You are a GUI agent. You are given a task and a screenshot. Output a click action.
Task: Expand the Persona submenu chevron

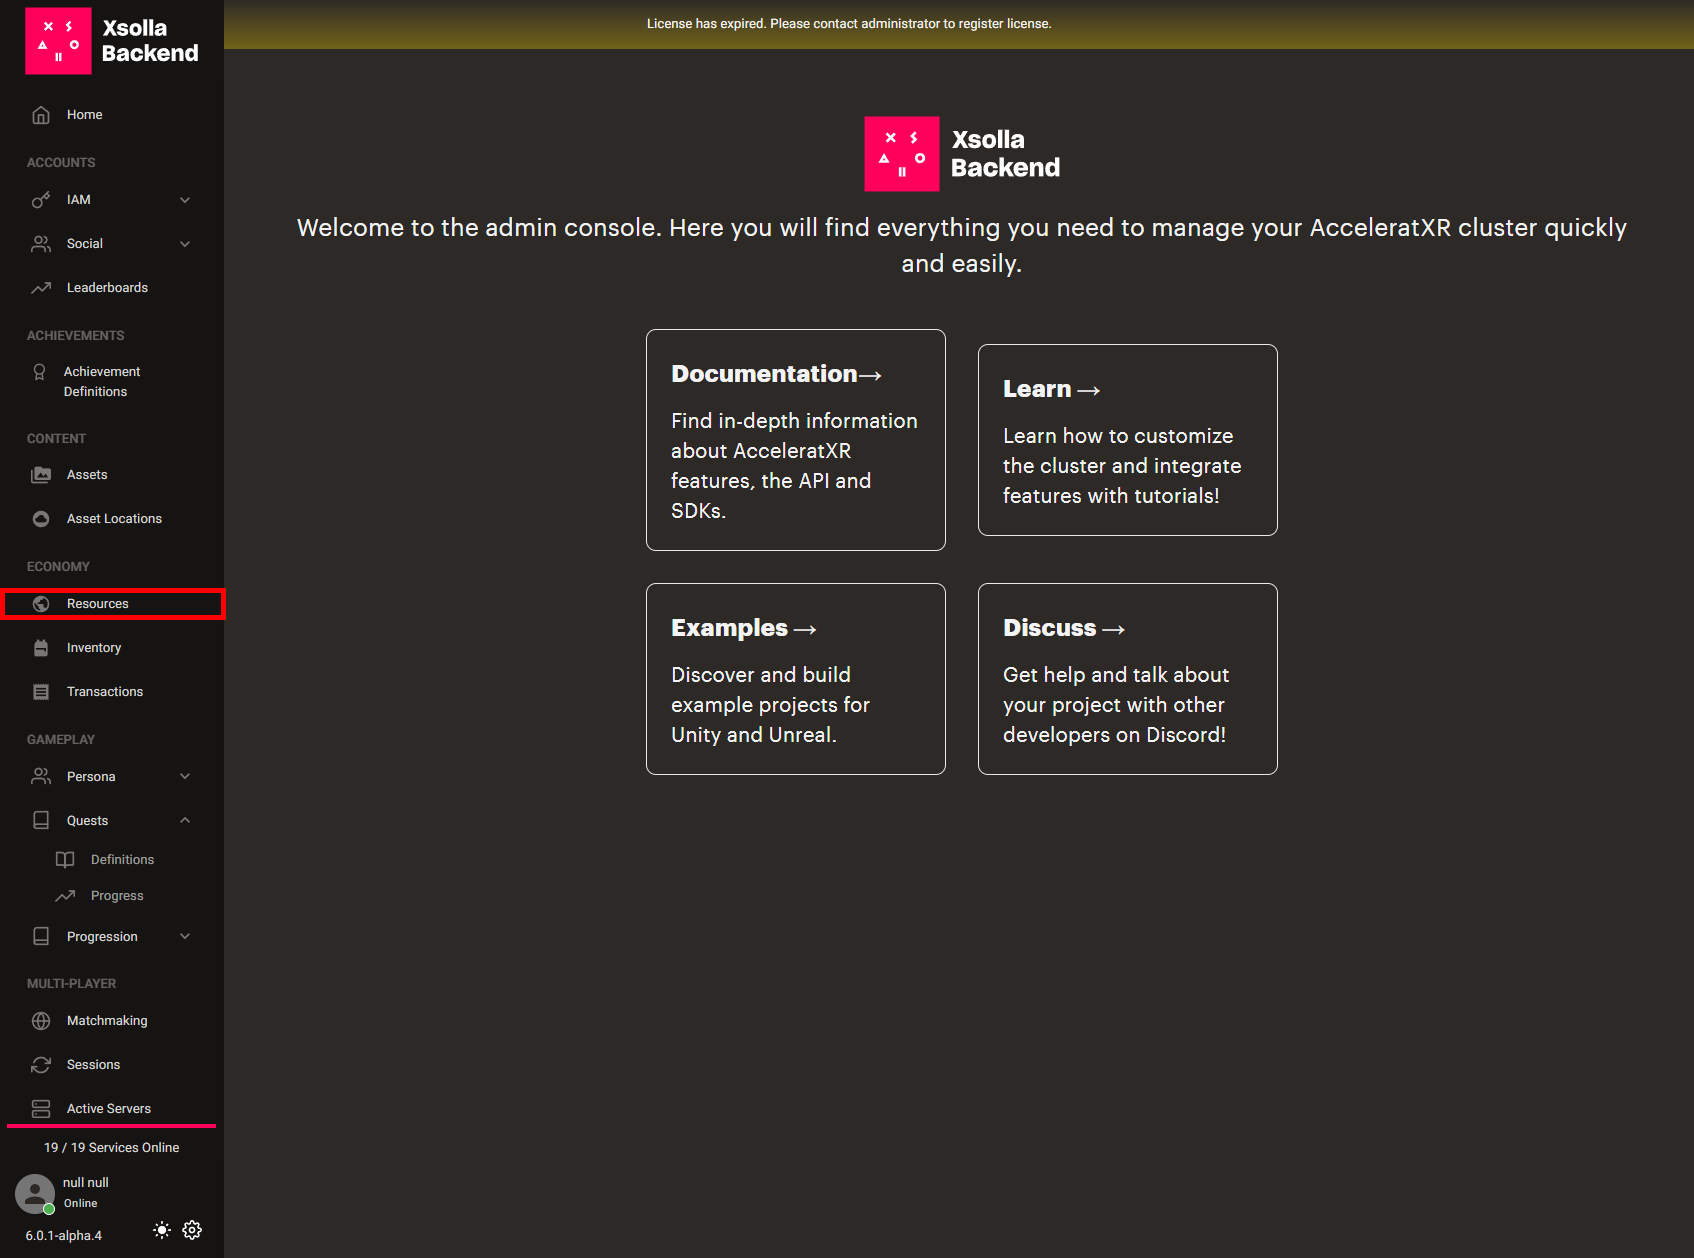click(185, 777)
